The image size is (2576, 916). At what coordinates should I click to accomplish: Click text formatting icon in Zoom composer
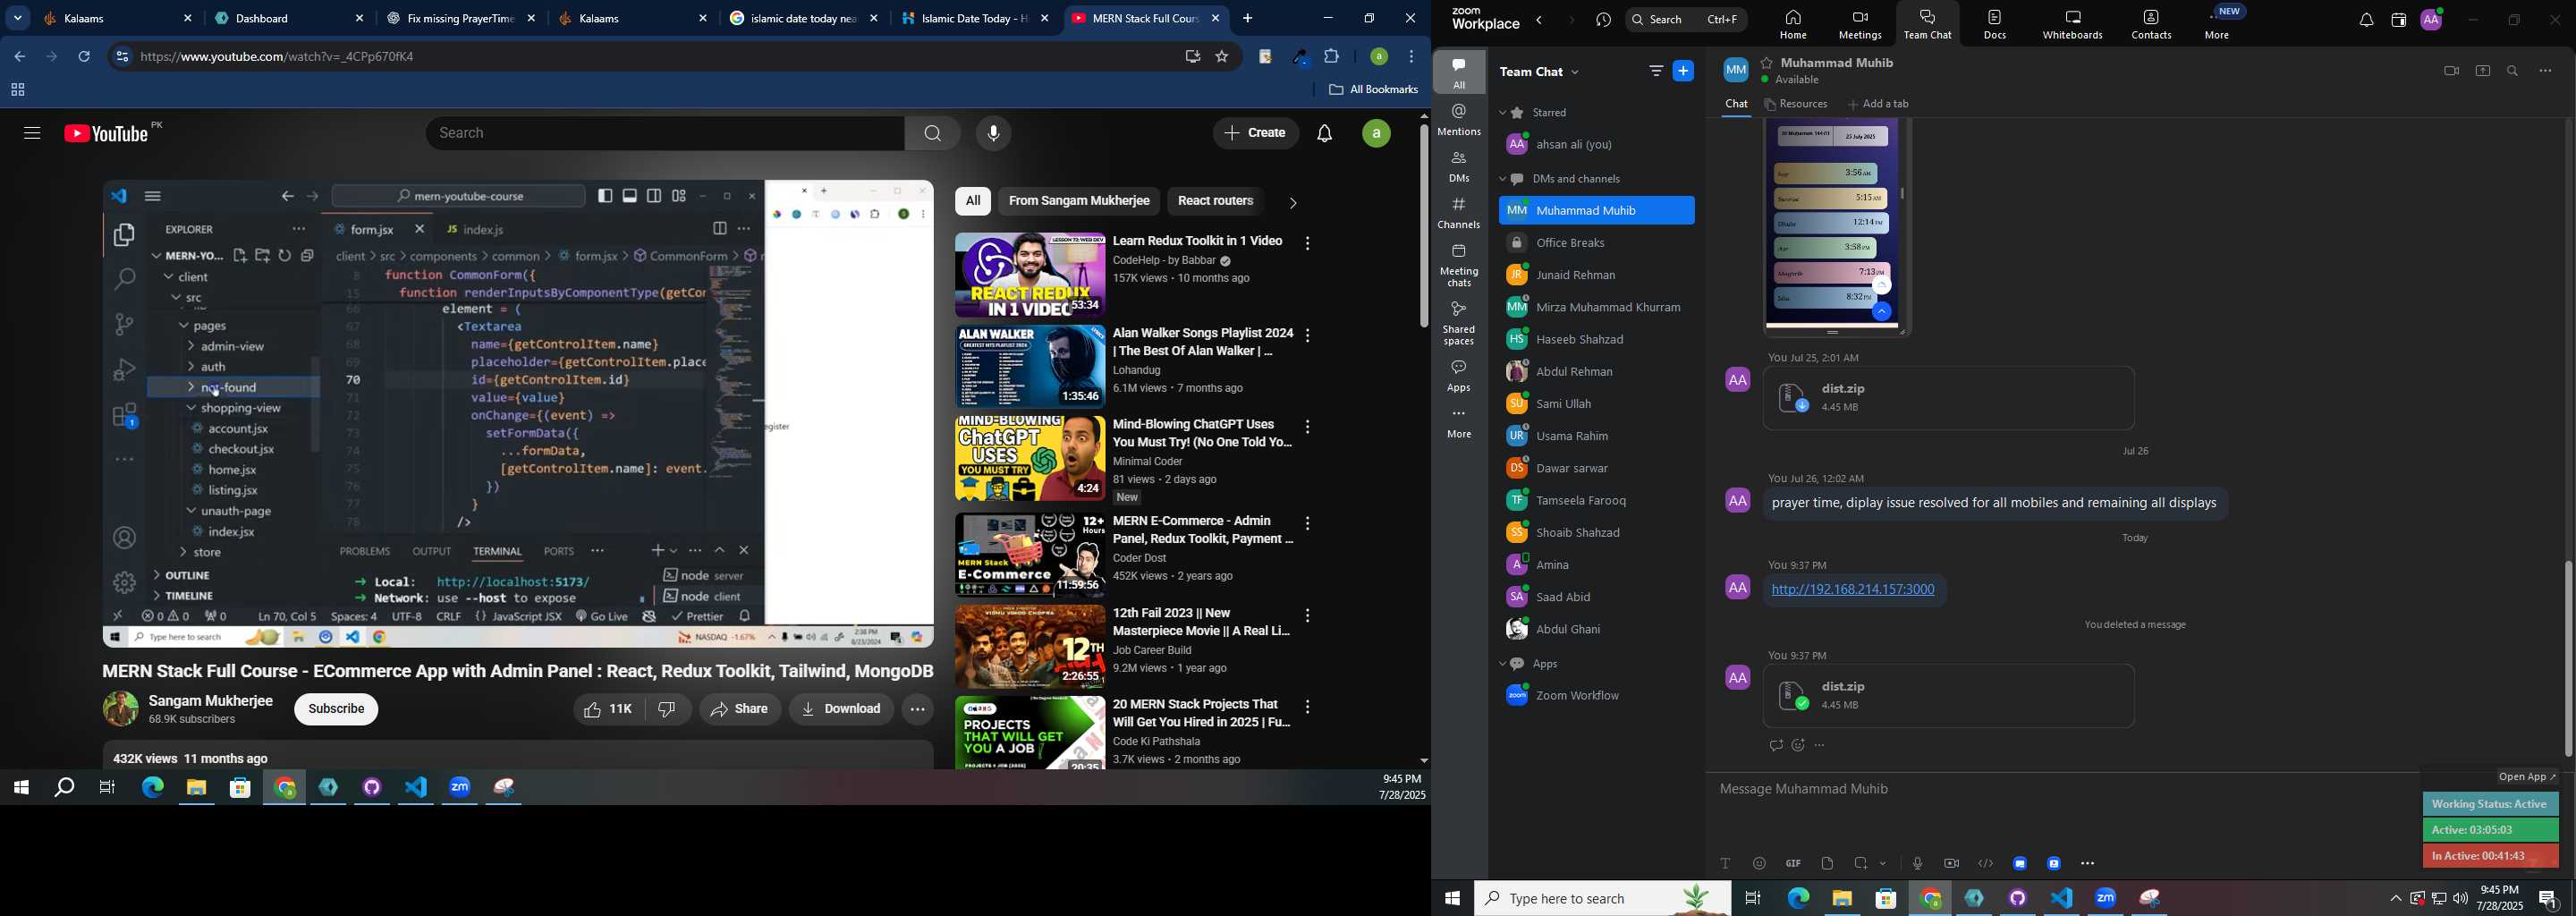click(x=1725, y=863)
